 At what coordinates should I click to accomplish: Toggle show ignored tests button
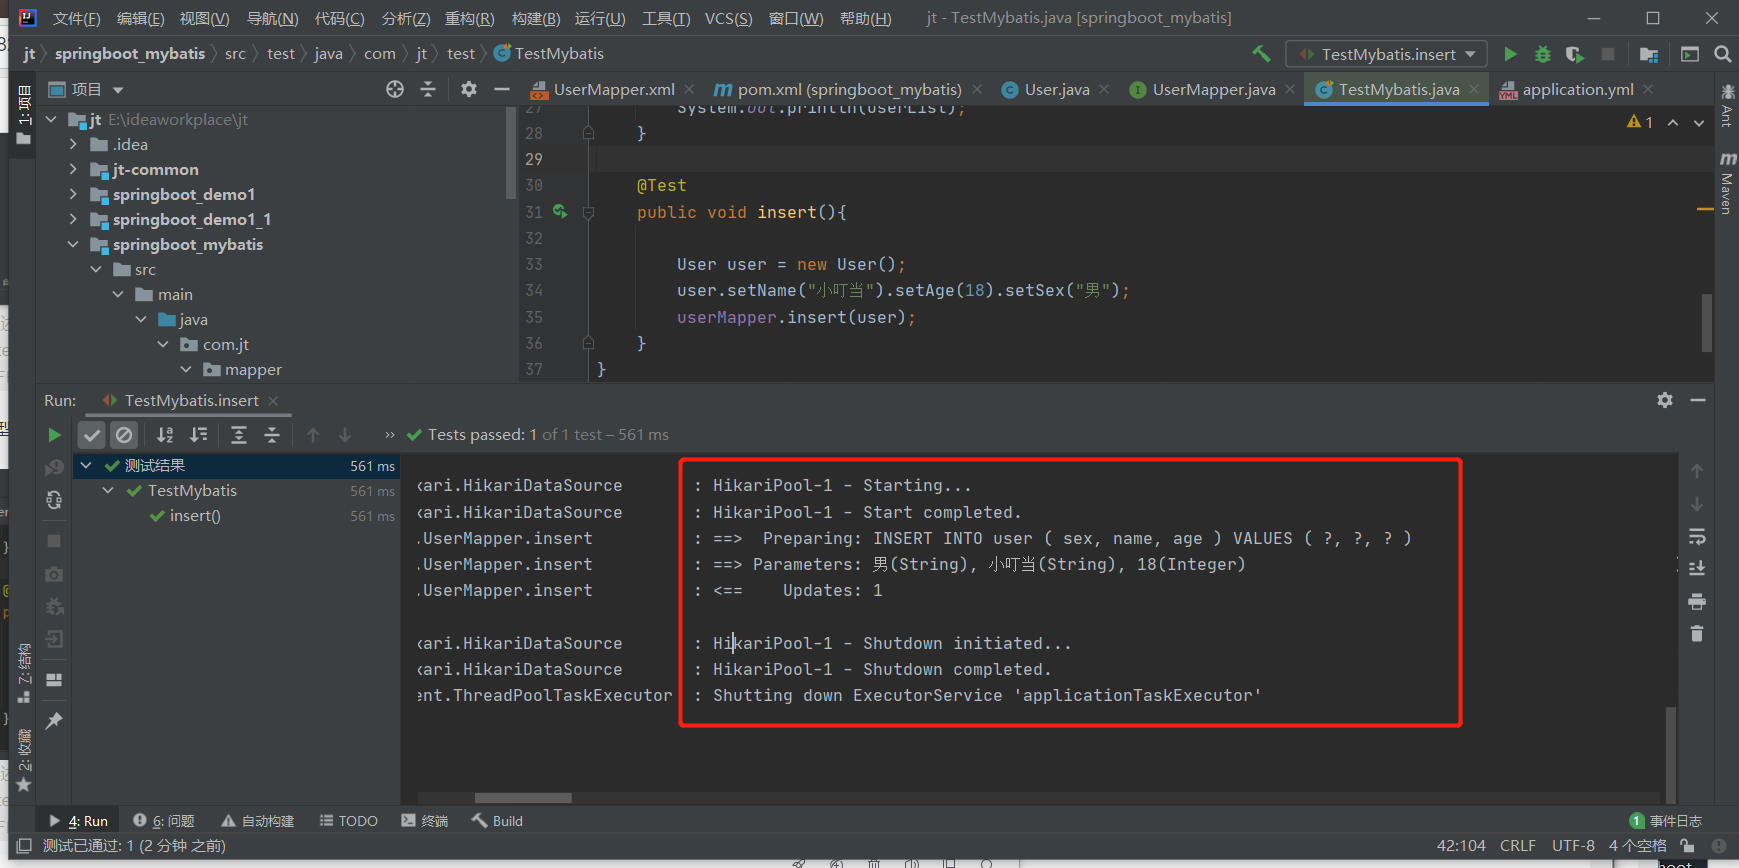124,435
